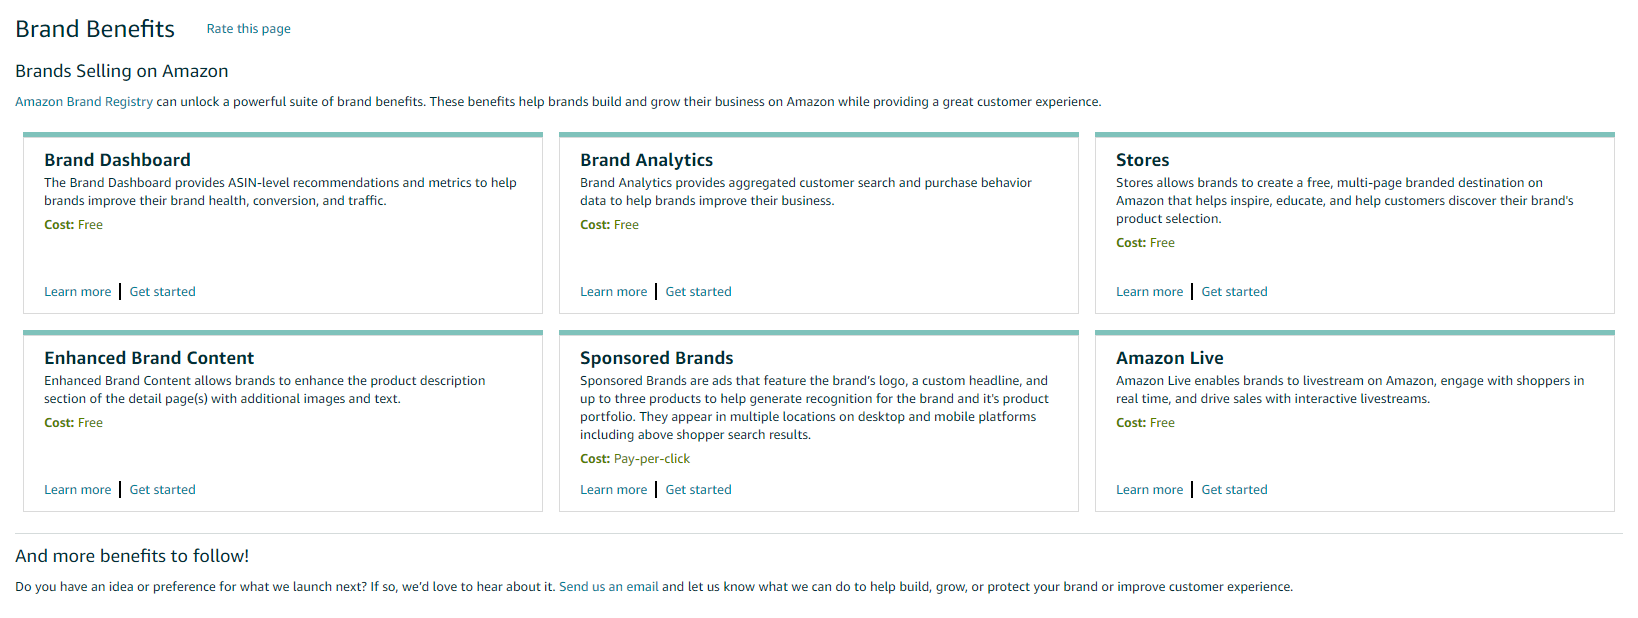Click Get started in Sponsored Brands card
Screen dimensions: 1638x618
(x=698, y=489)
